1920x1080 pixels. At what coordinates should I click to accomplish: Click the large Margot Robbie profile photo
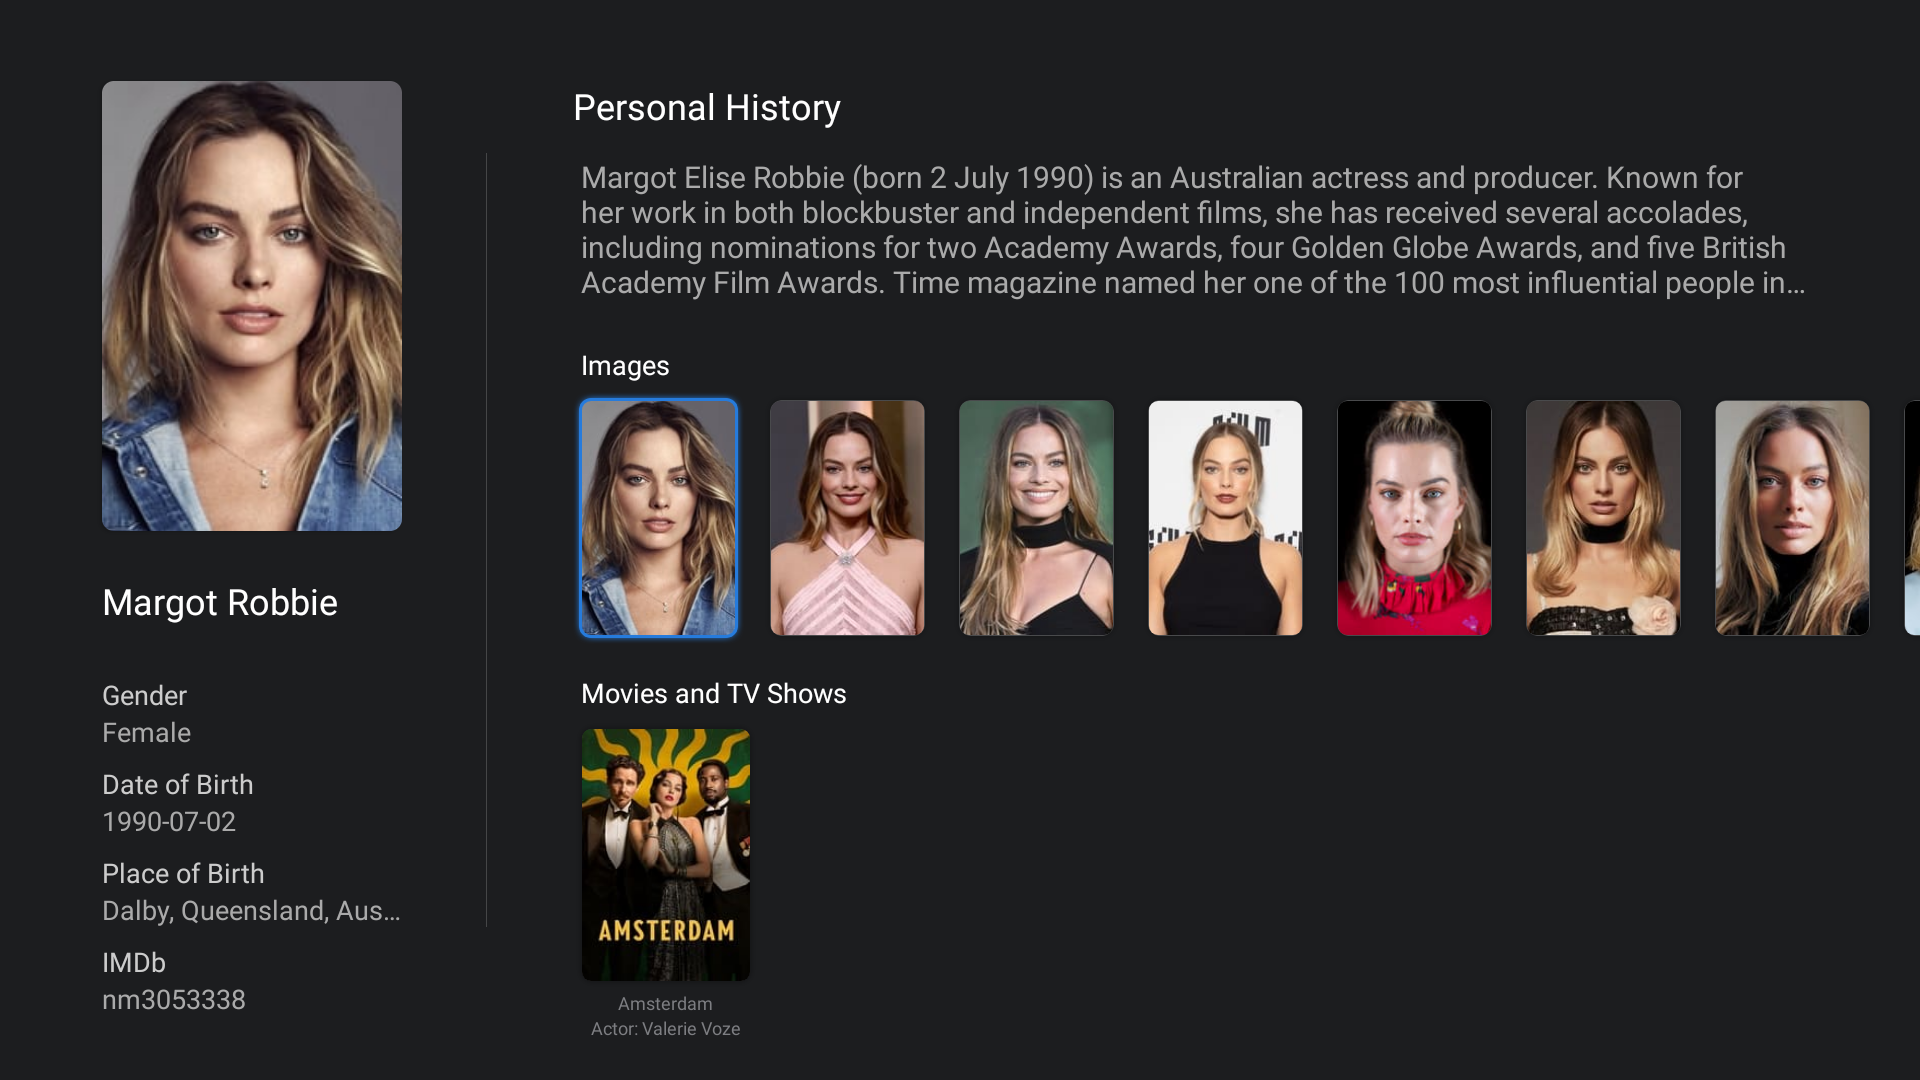[252, 306]
